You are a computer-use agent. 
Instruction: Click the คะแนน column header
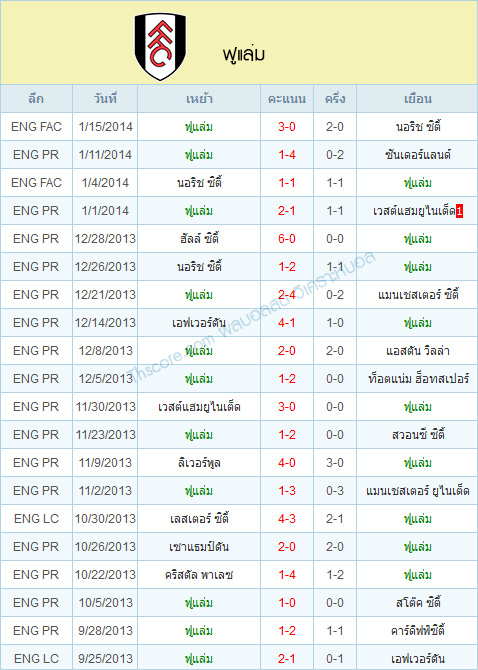click(287, 99)
